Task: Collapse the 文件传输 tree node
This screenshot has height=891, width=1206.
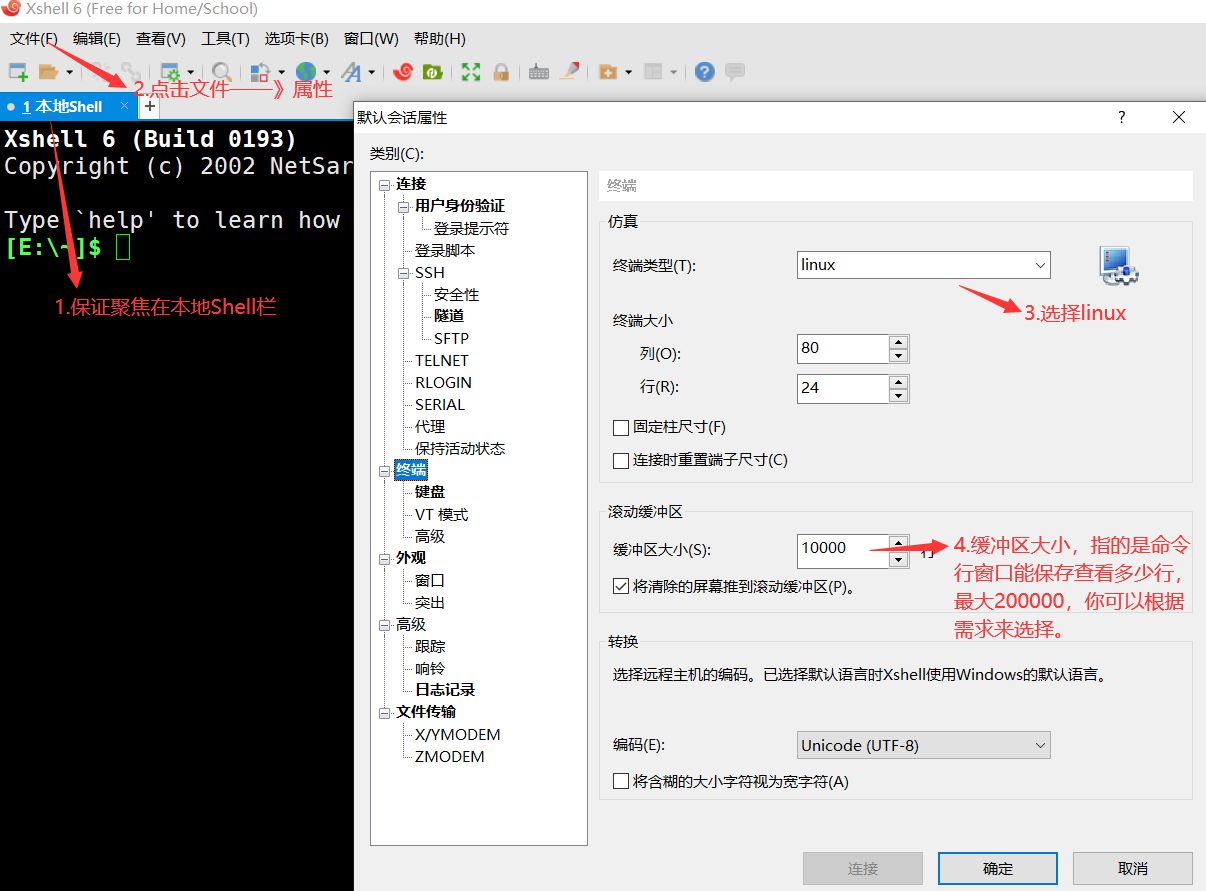Action: (x=383, y=712)
